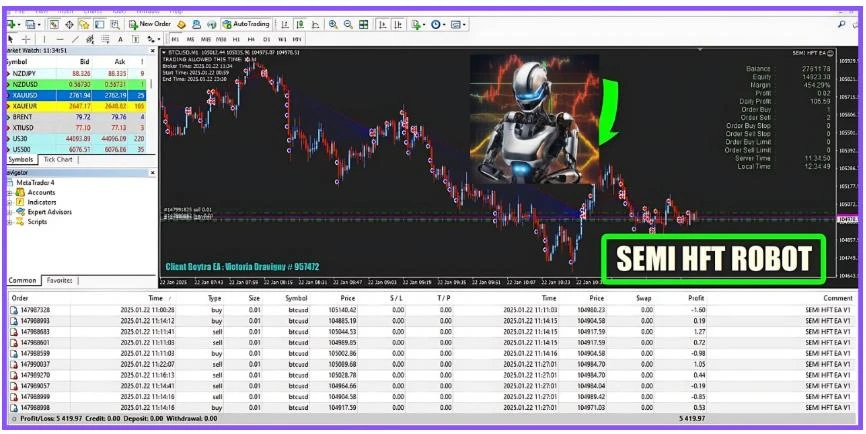Select the vertical line drawing tool
Image resolution: width=866 pixels, height=434 pixels.
[x=44, y=39]
